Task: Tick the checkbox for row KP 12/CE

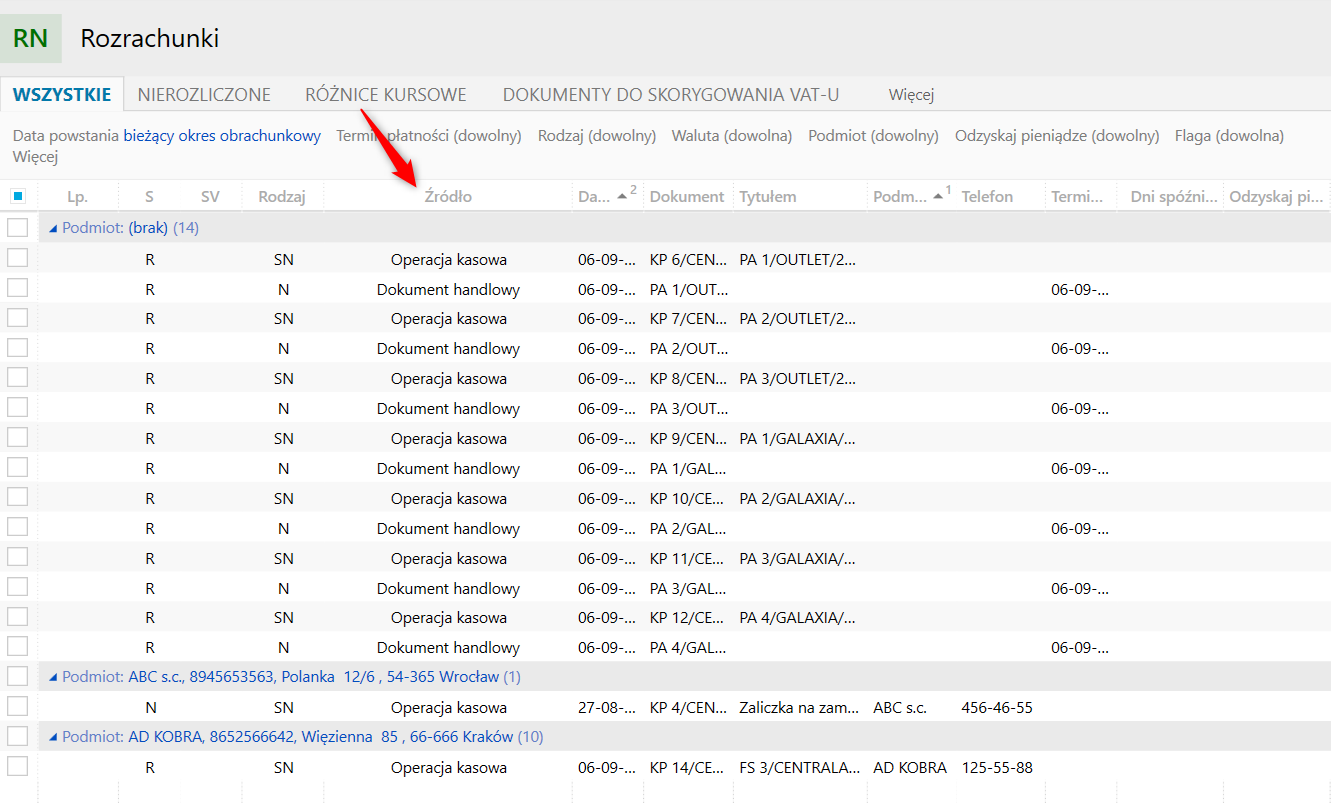Action: click(17, 617)
